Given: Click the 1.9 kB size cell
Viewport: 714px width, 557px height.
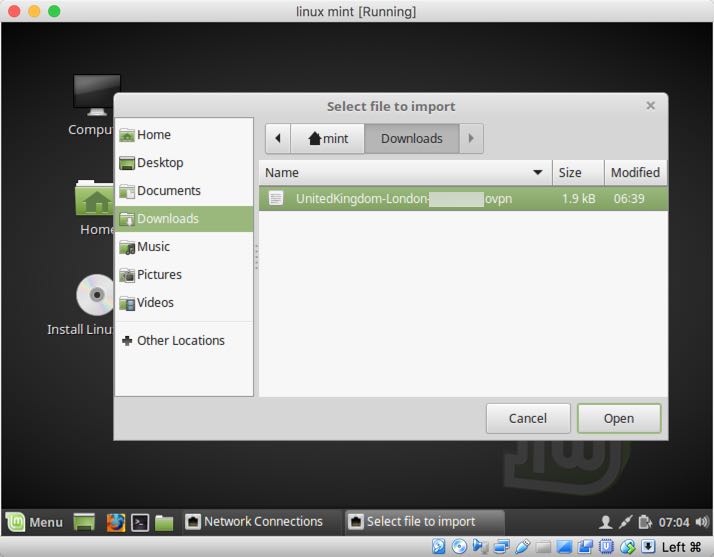Looking at the screenshot, I should pyautogui.click(x=578, y=199).
